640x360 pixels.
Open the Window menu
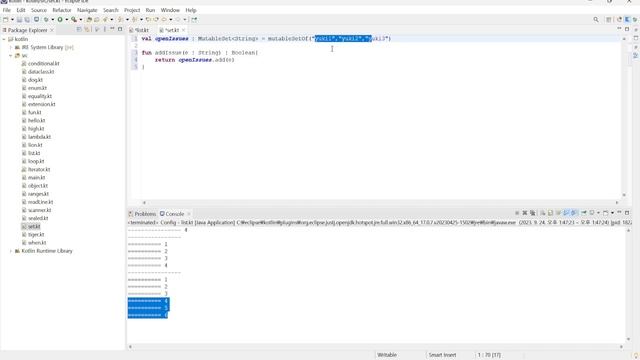[170, 10]
